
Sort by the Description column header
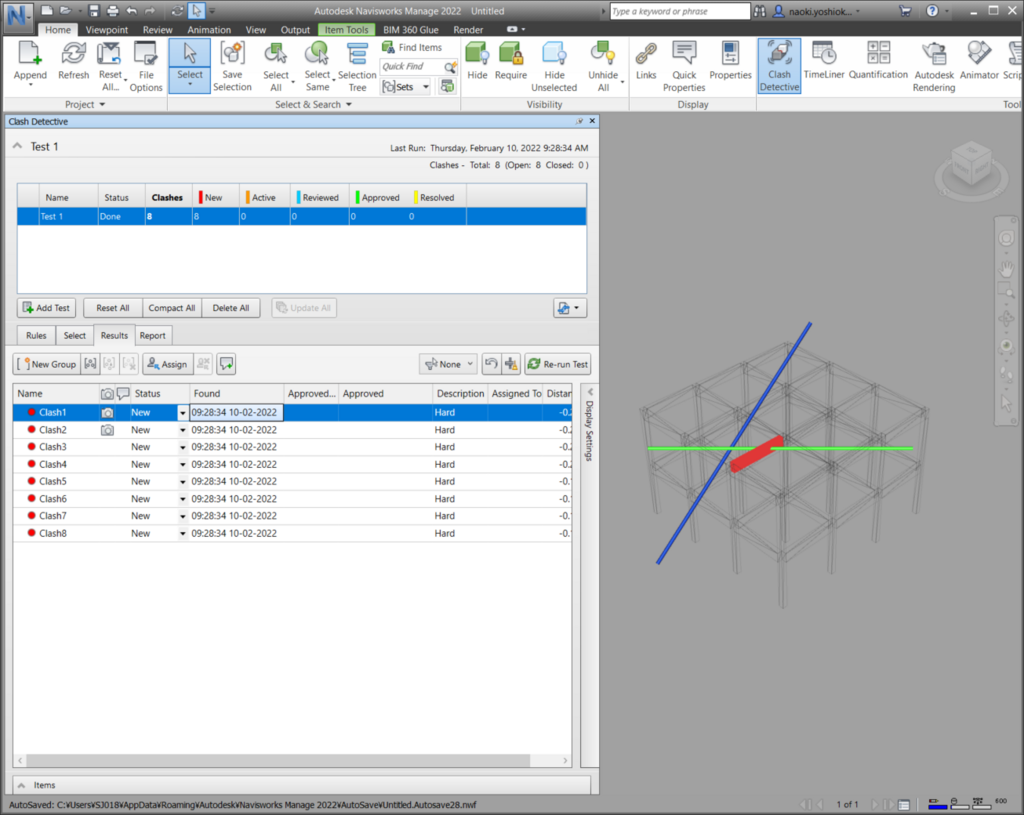coord(460,393)
